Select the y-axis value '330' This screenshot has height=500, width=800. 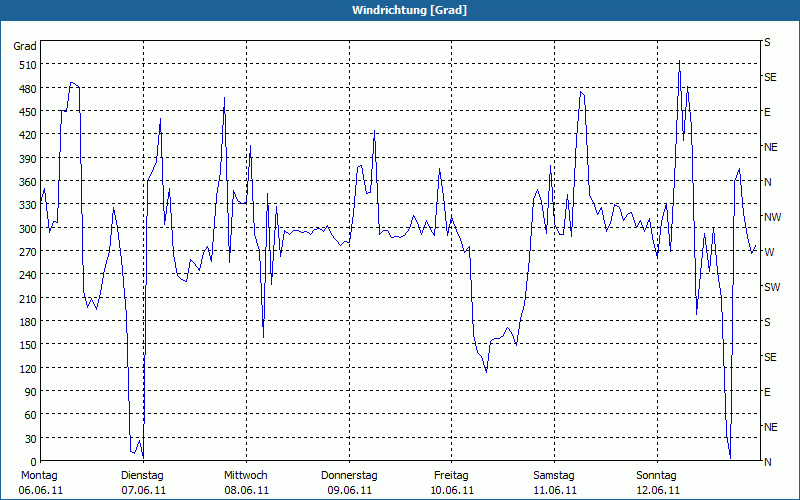click(x=28, y=206)
